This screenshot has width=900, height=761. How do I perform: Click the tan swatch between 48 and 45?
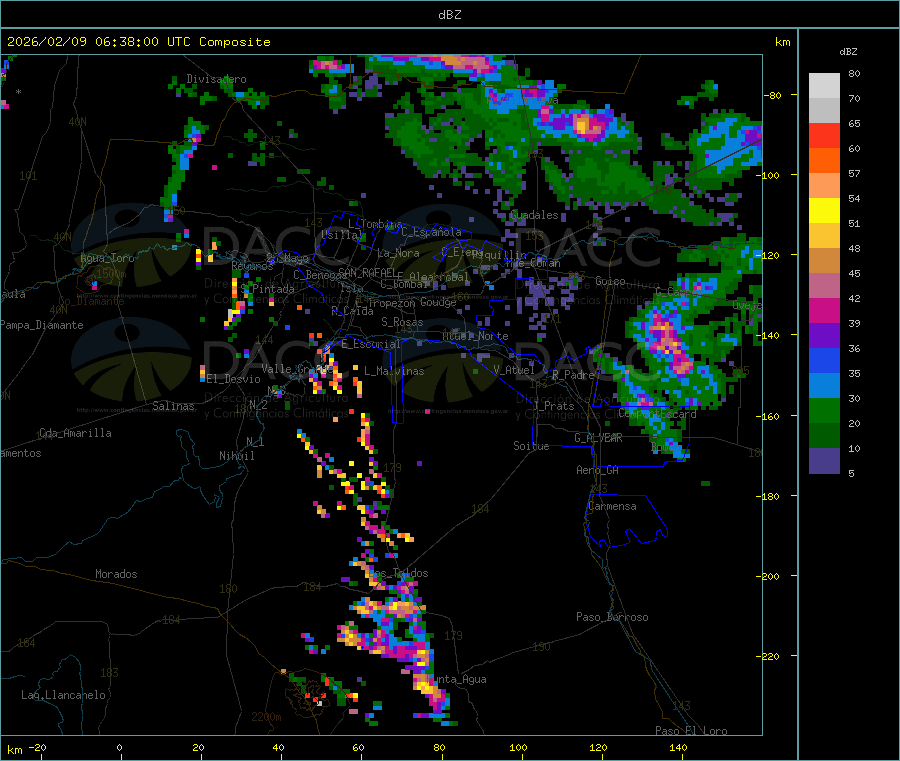pos(824,261)
